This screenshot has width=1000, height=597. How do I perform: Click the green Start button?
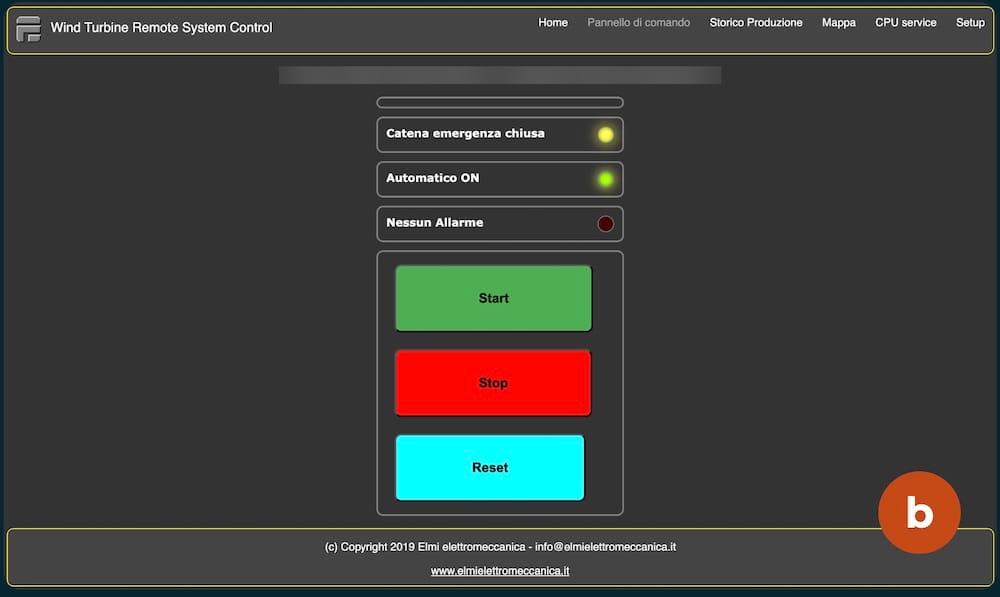click(494, 298)
